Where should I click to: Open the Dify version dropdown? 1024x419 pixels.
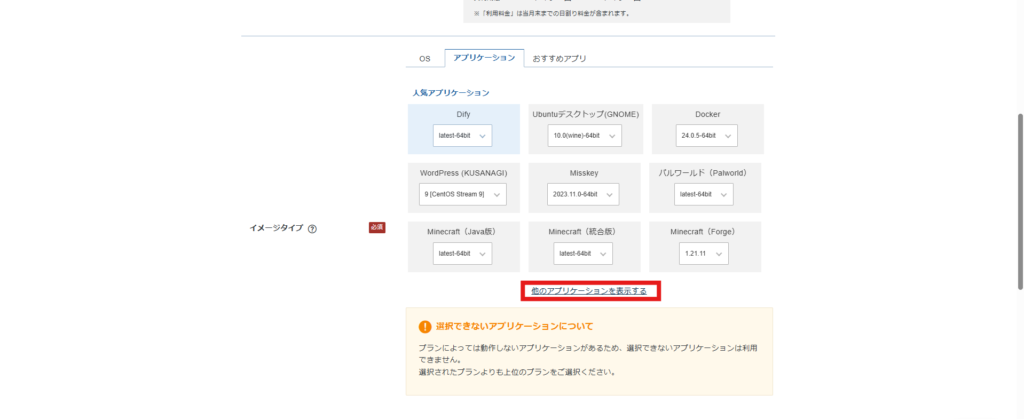point(464,135)
